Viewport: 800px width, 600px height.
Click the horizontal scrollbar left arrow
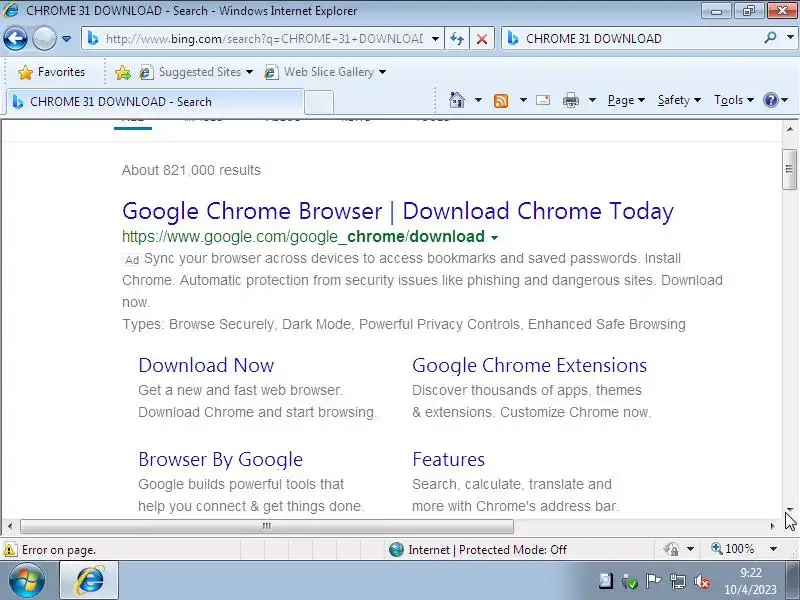[10, 526]
